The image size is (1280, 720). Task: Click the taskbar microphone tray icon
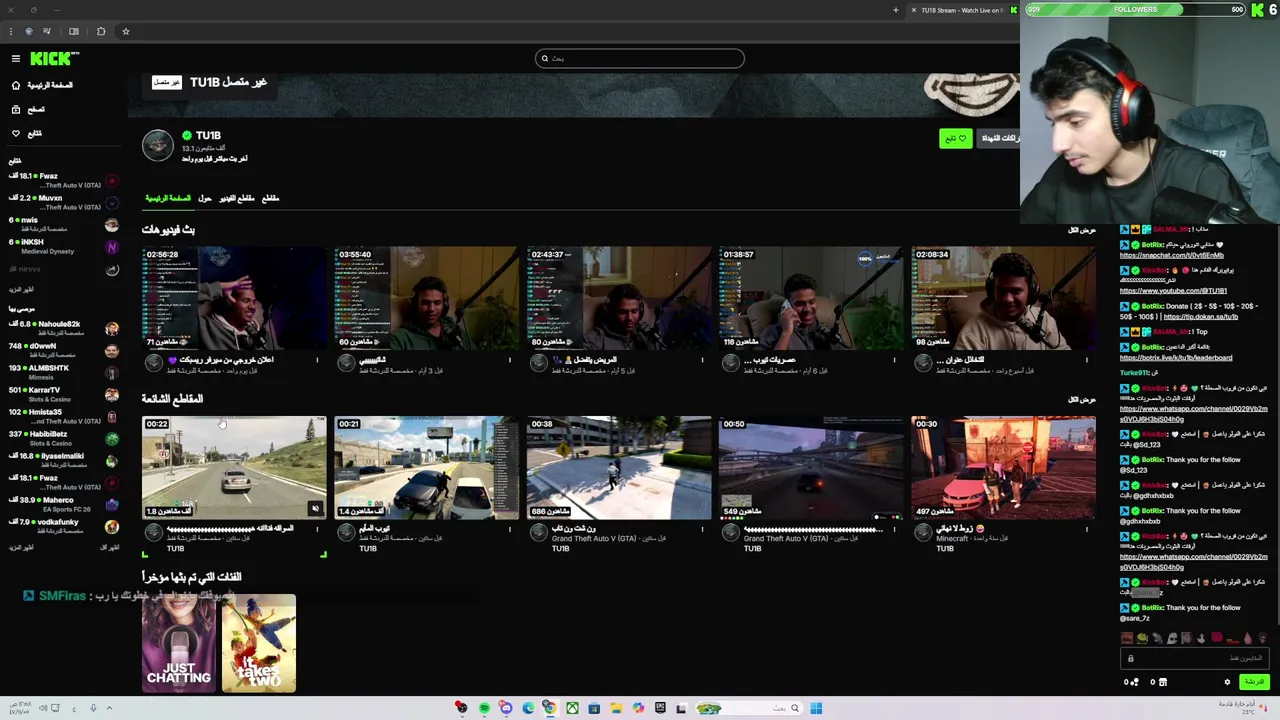pos(93,709)
